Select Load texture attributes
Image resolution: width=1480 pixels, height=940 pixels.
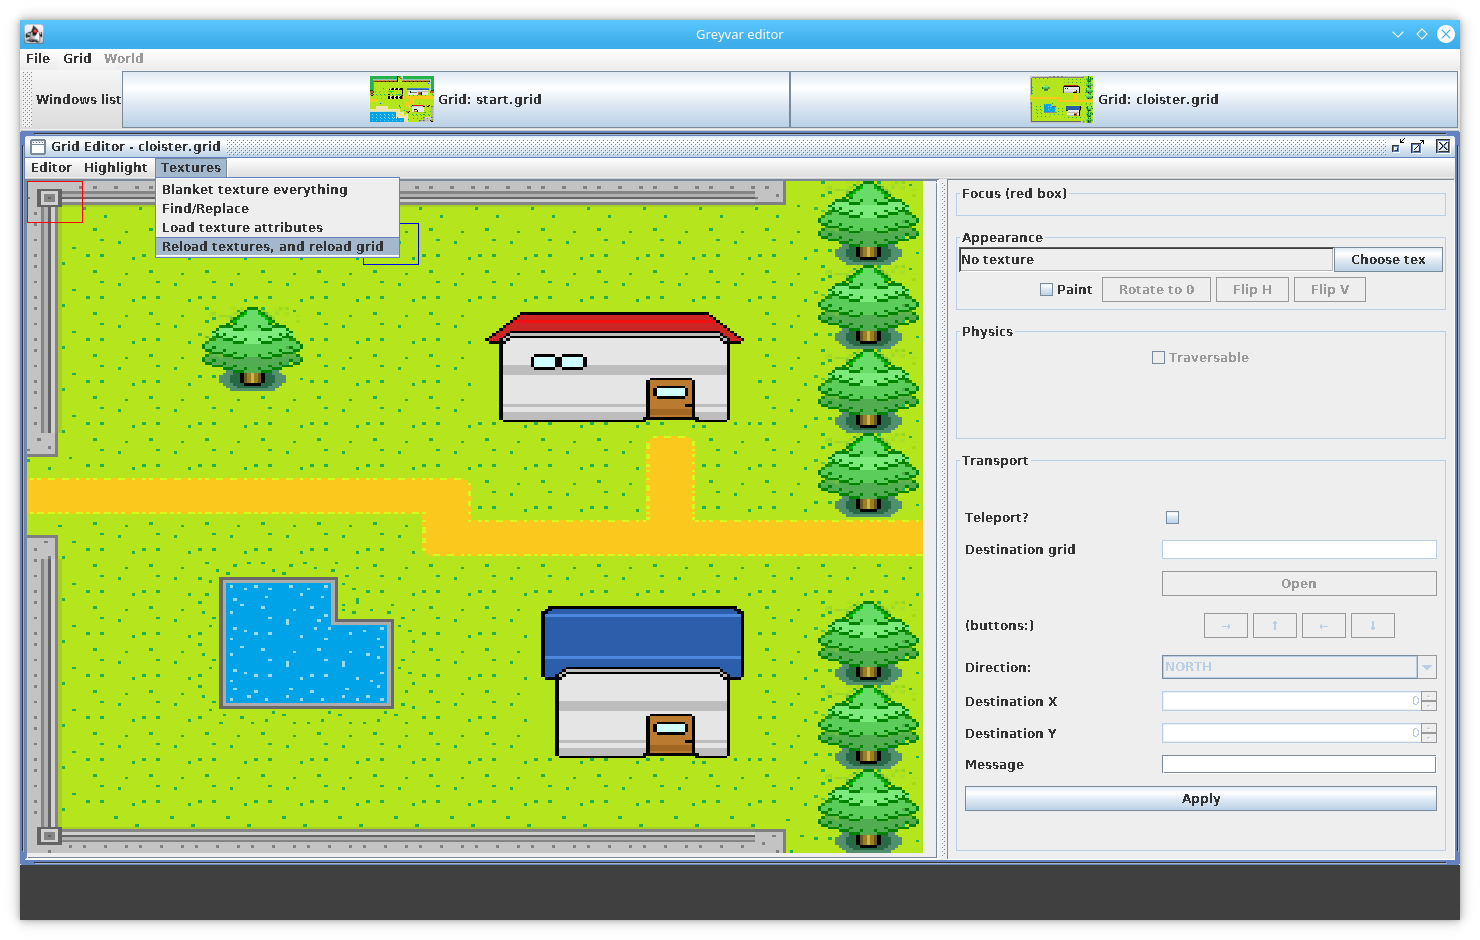[278, 228]
